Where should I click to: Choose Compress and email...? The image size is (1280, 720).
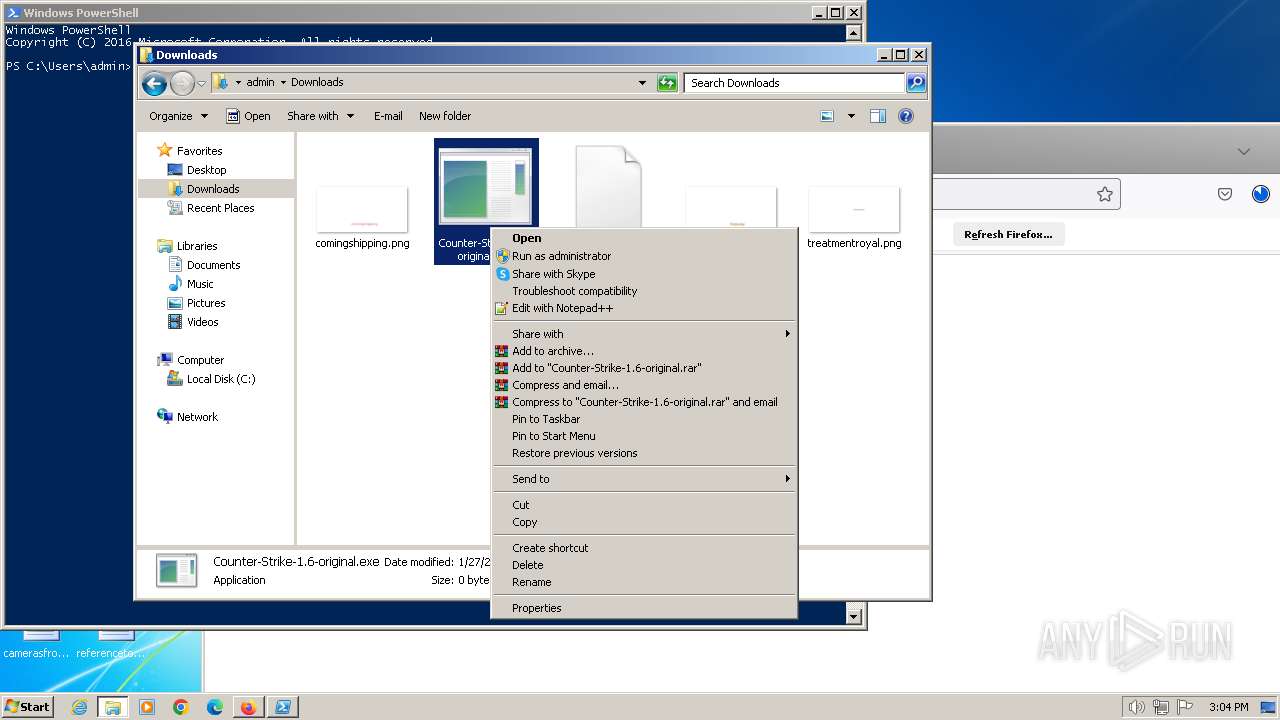[644, 385]
